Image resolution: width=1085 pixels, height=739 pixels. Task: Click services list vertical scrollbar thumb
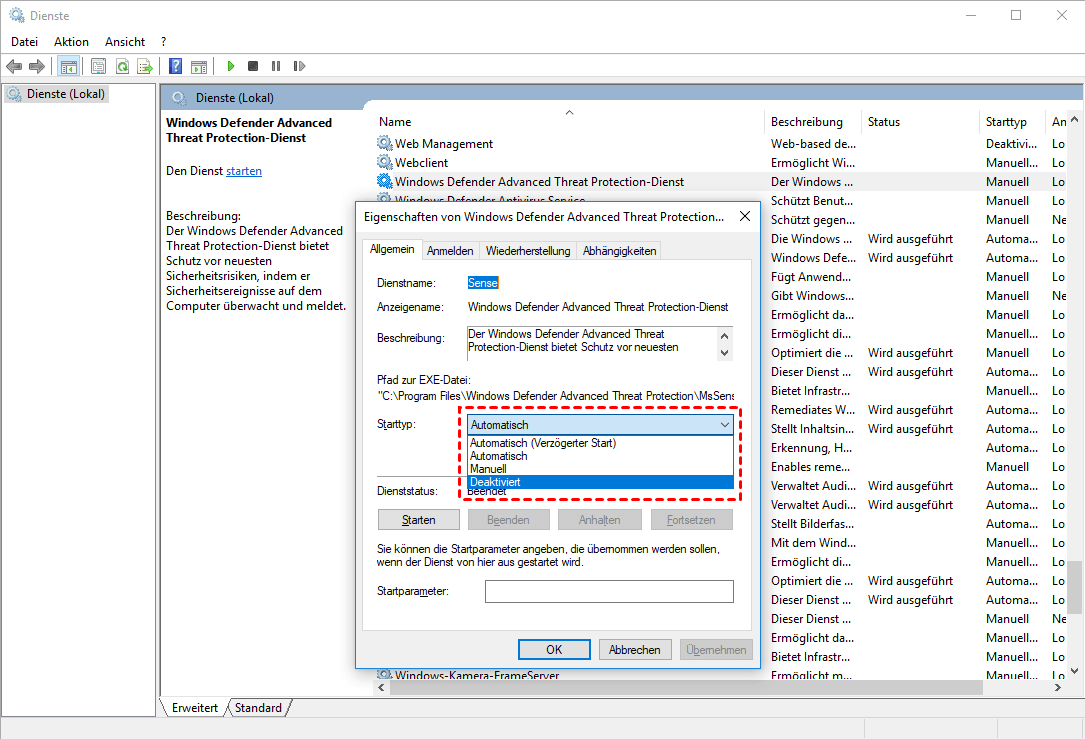[x=1074, y=587]
